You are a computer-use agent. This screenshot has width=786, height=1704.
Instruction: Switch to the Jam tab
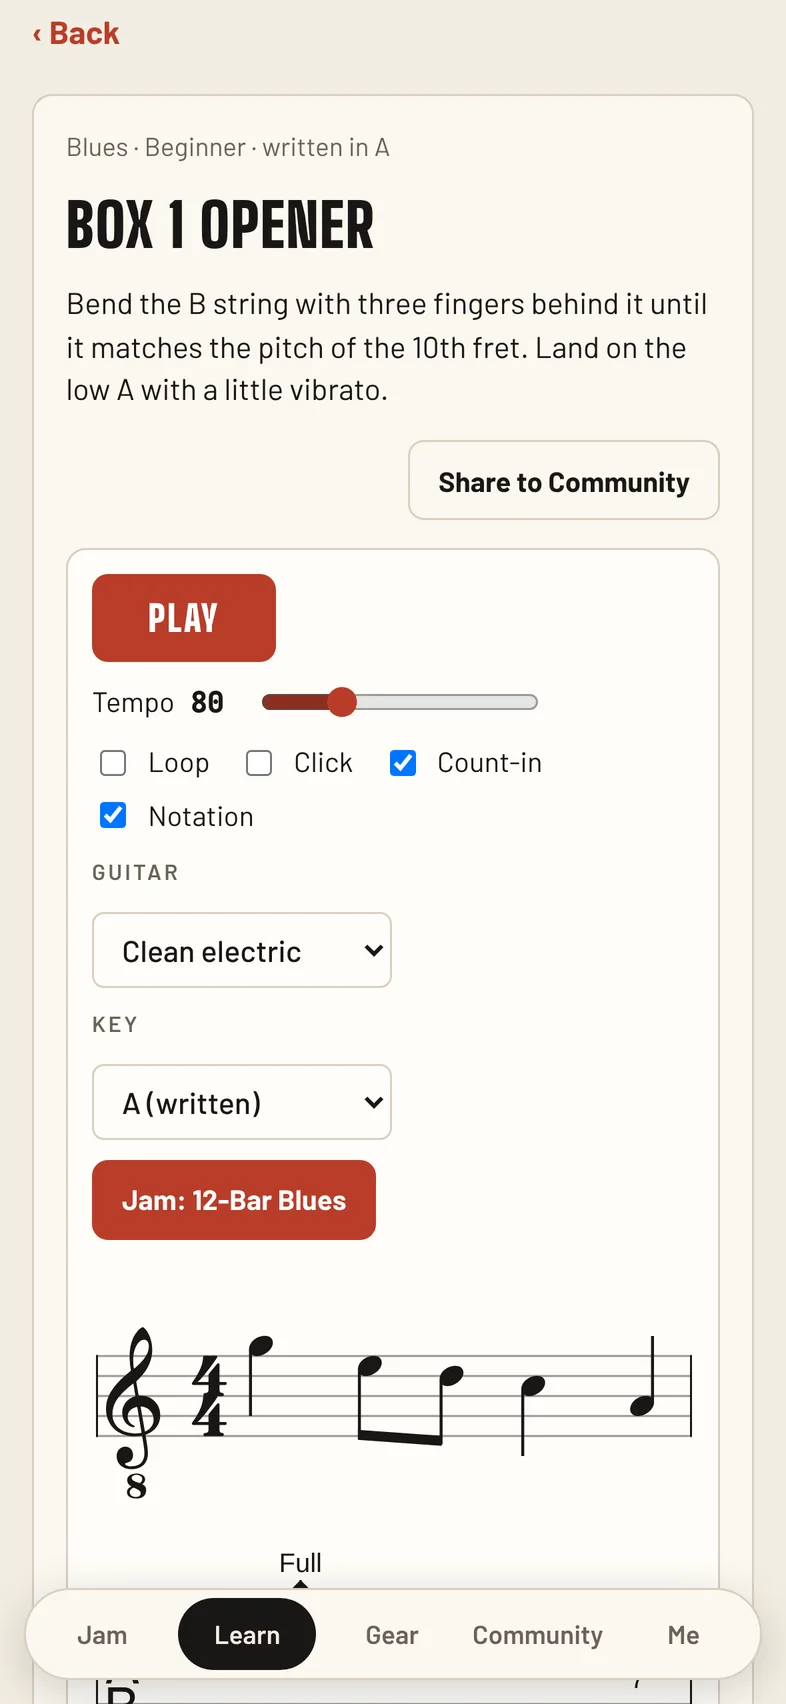click(x=102, y=1635)
